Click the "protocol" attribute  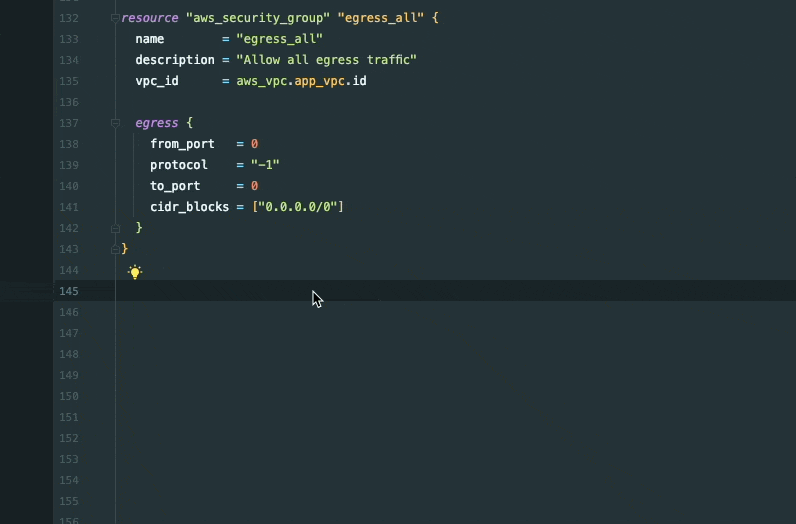tap(179, 165)
